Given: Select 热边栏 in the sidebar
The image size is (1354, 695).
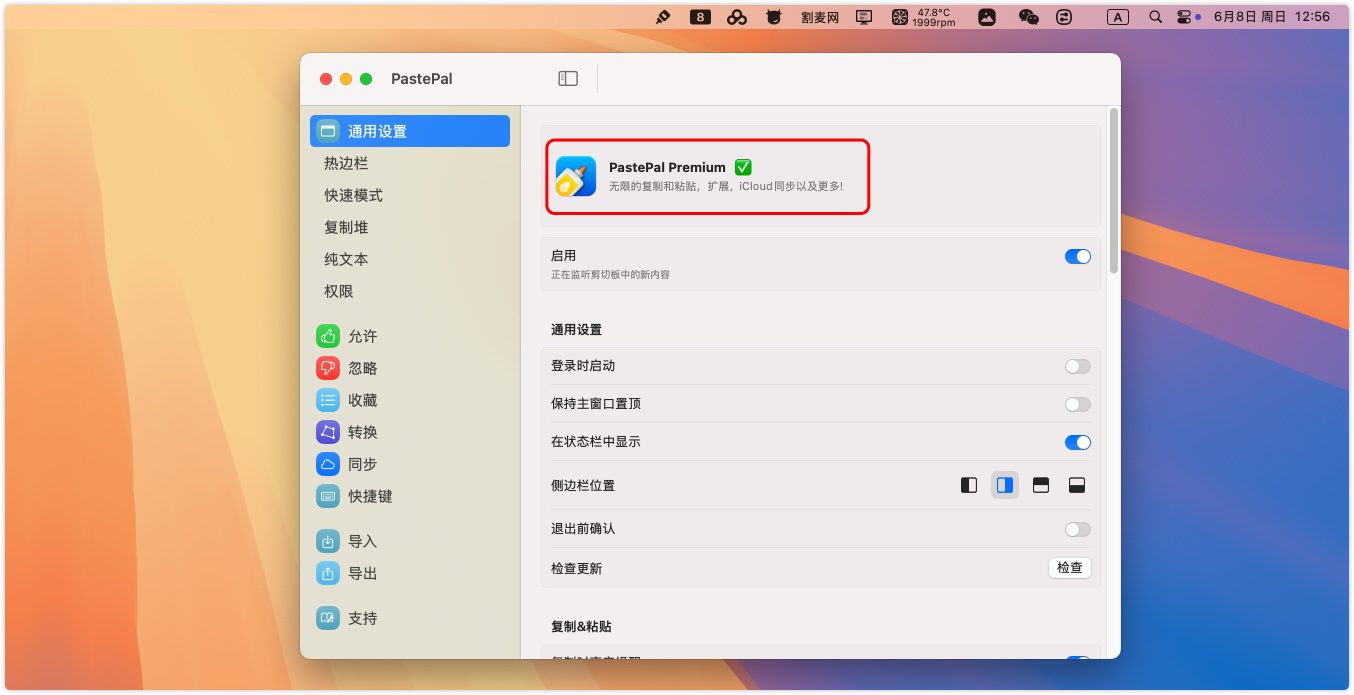Looking at the screenshot, I should (x=346, y=164).
